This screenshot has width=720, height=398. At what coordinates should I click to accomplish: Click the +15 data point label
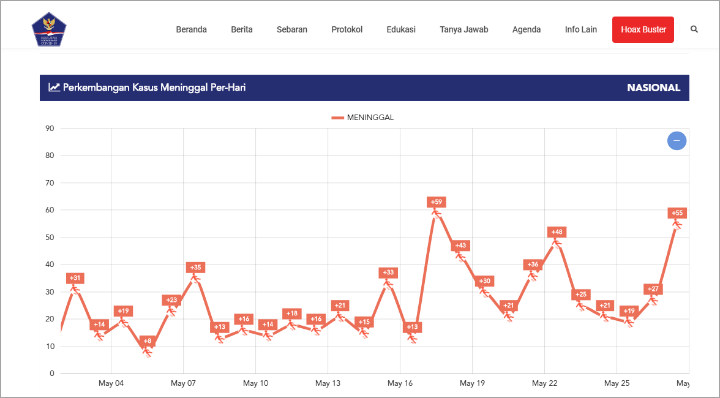pyautogui.click(x=364, y=322)
